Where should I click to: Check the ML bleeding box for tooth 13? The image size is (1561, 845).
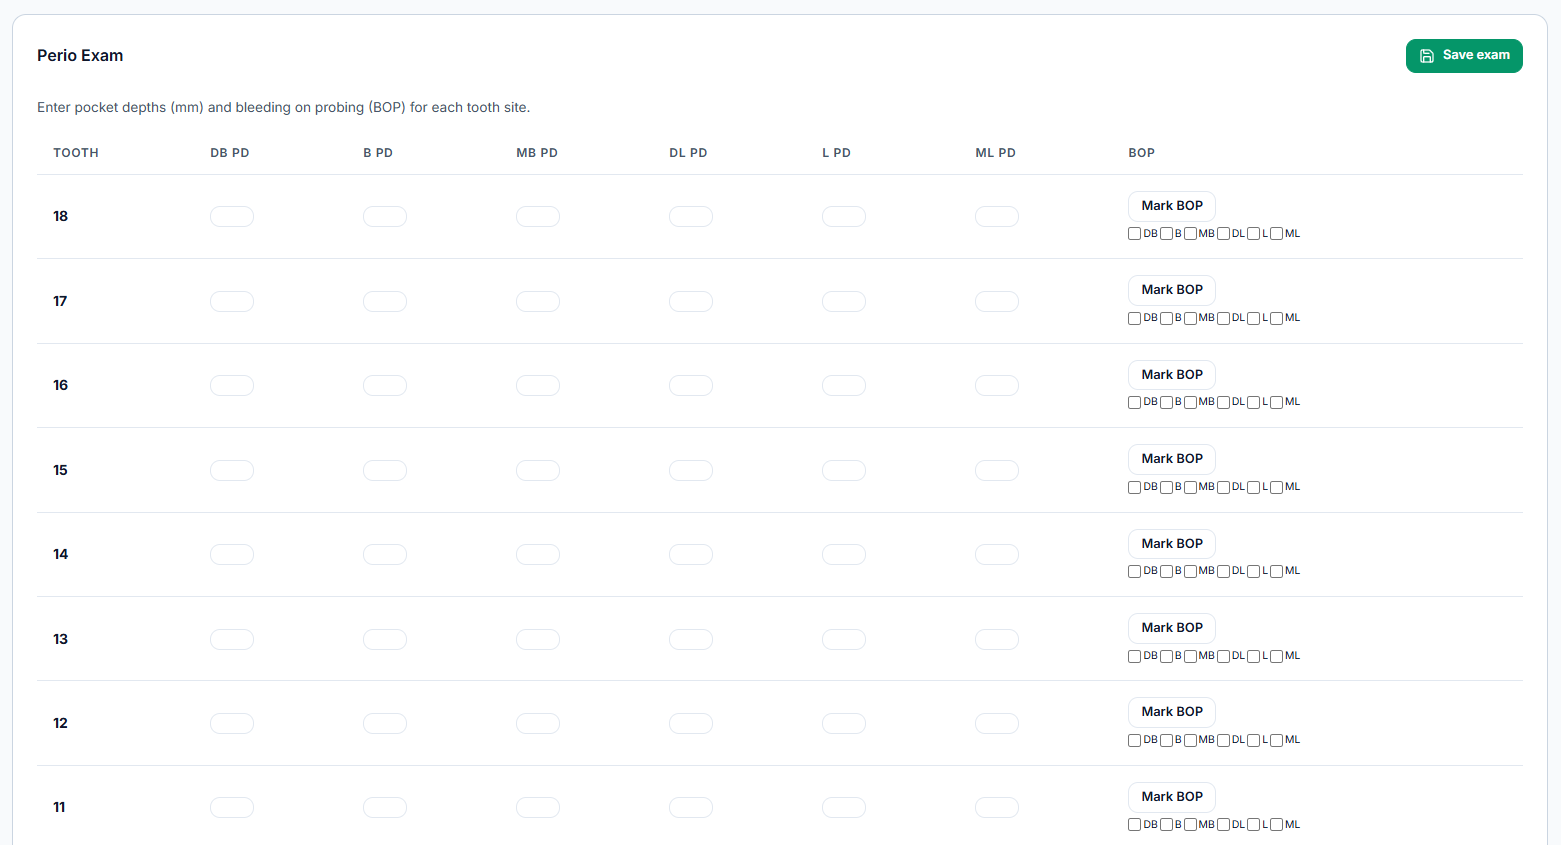(x=1276, y=656)
